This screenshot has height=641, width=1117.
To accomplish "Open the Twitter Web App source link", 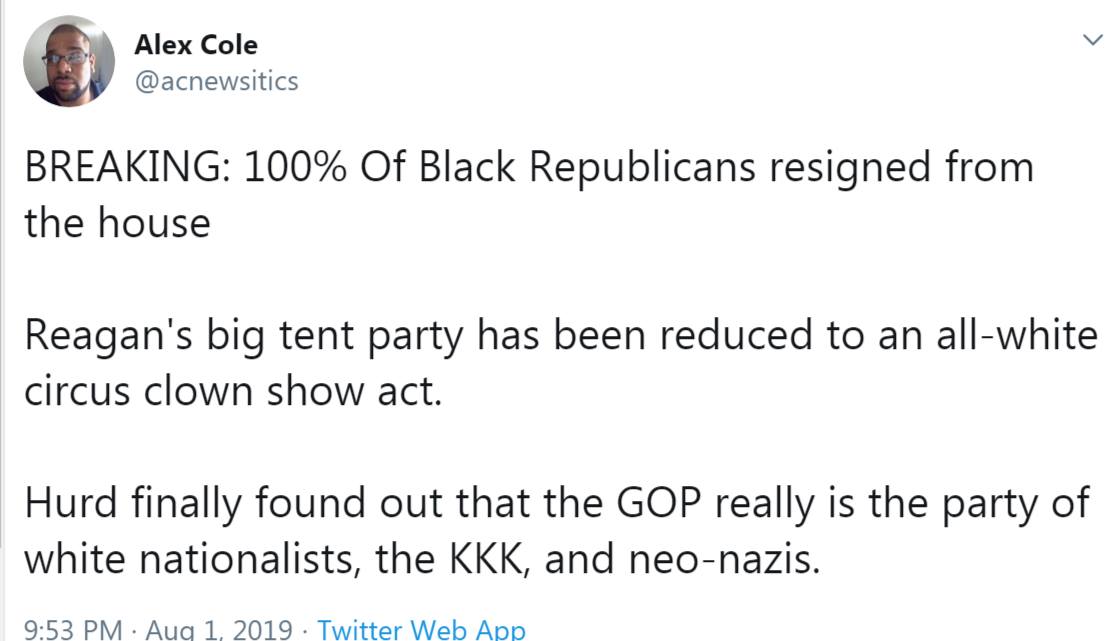I will pyautogui.click(x=420, y=630).
